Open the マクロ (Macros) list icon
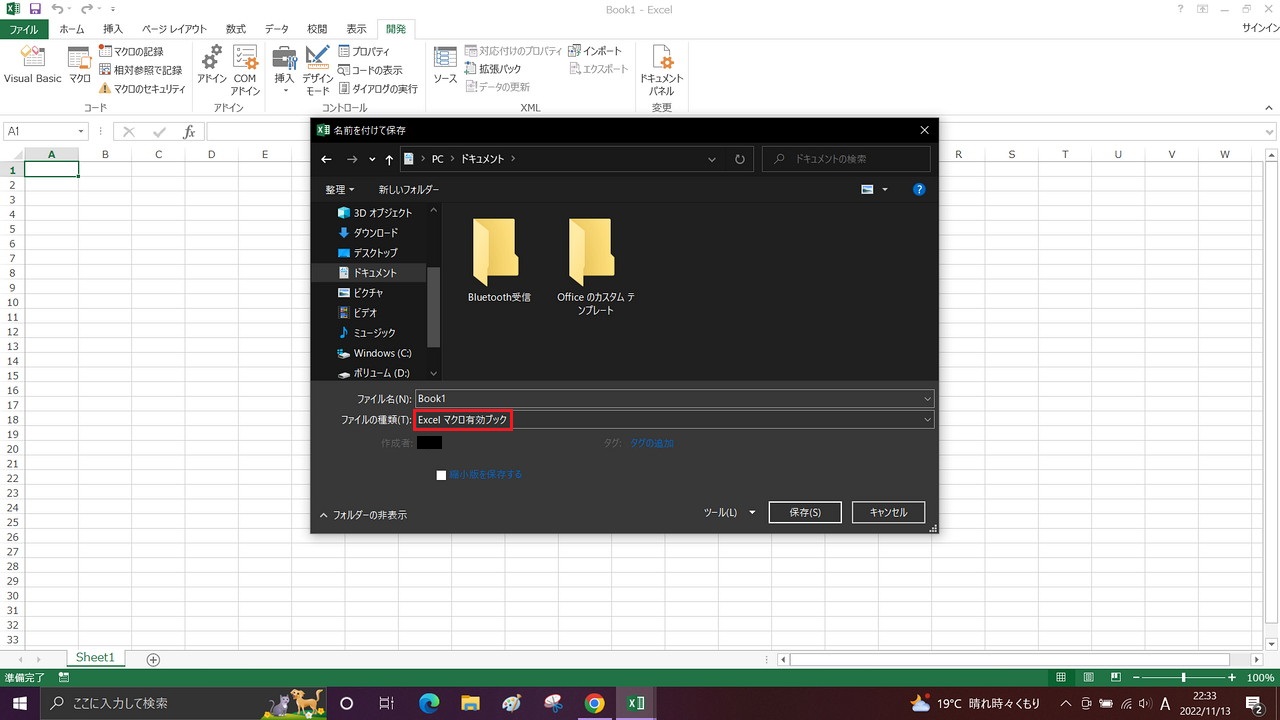1280x720 pixels. coord(79,66)
